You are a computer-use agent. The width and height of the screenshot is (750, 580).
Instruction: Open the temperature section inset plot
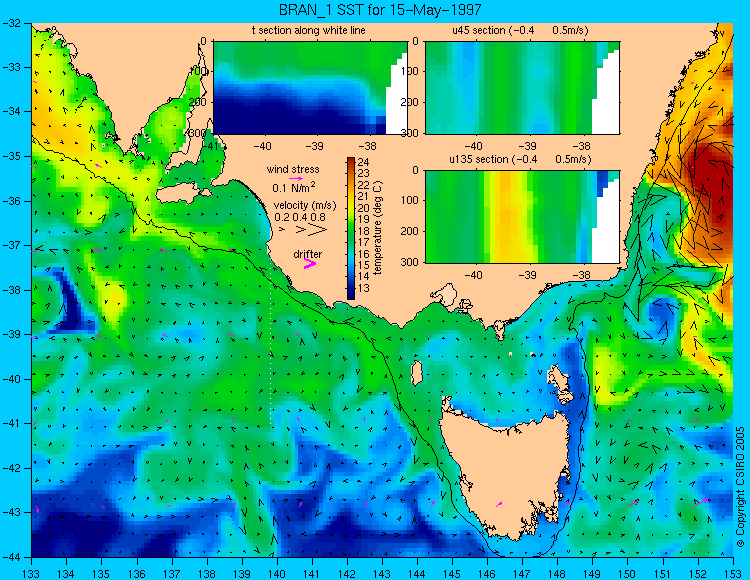(x=310, y=88)
